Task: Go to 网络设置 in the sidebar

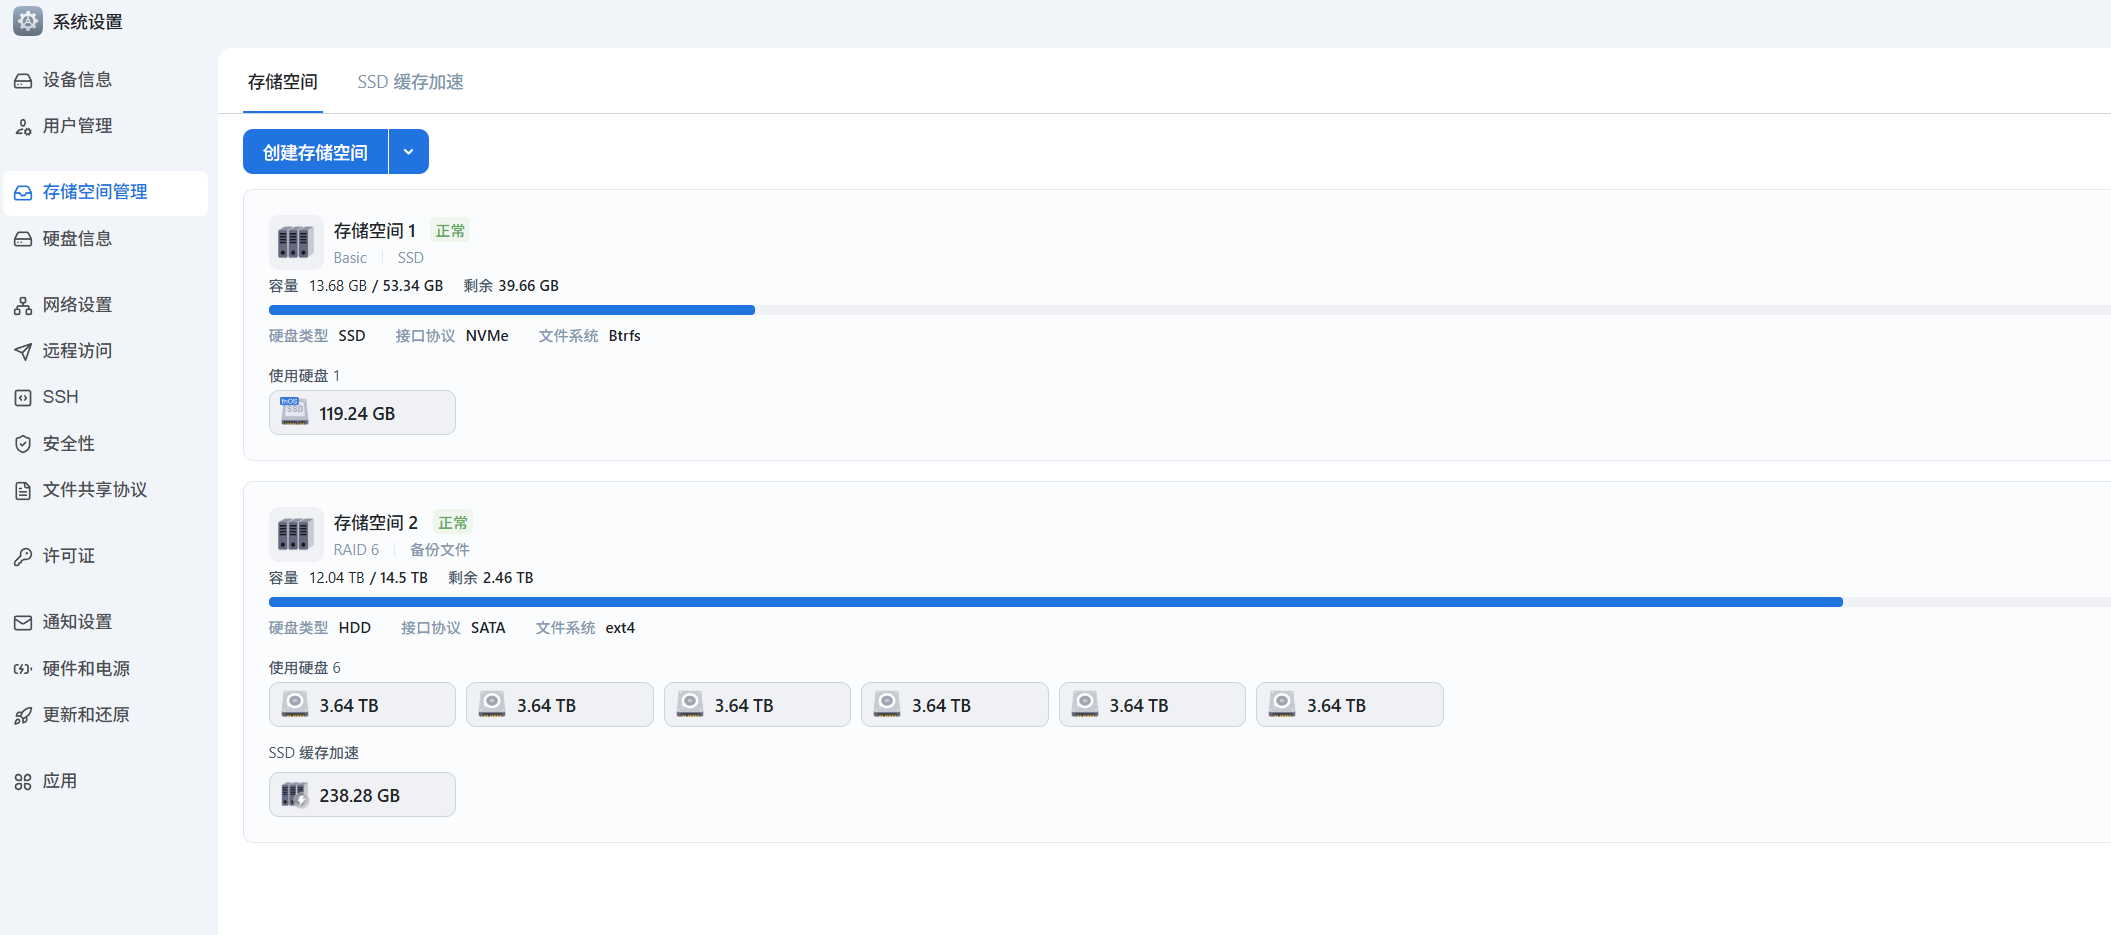Action: click(x=77, y=305)
